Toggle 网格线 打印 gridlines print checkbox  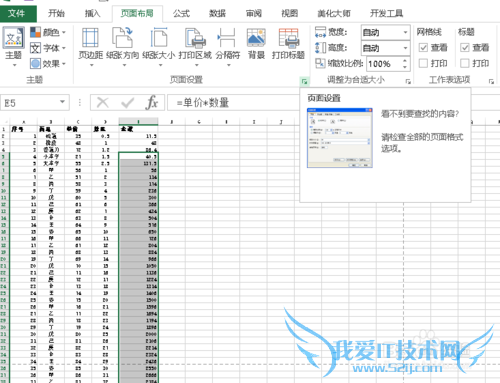(x=423, y=63)
